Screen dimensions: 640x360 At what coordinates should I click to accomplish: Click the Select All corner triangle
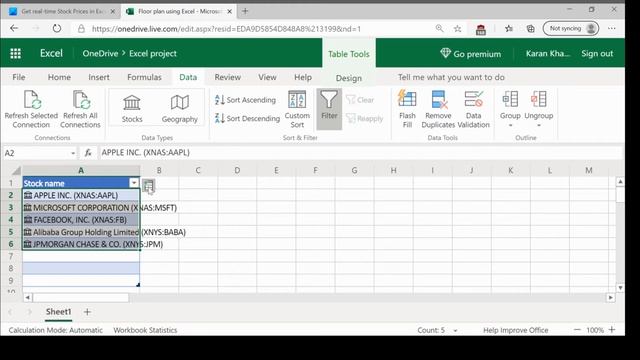pyautogui.click(x=16, y=170)
